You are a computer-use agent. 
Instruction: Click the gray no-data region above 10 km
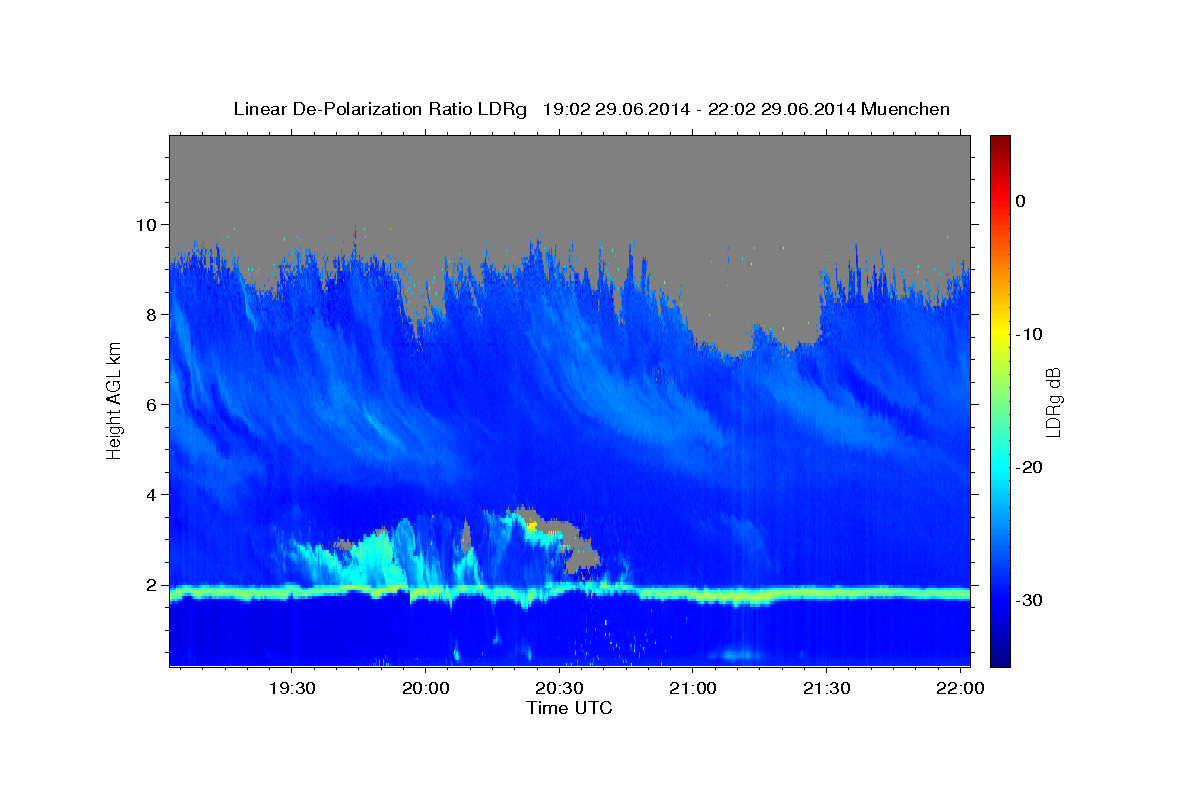(x=570, y=180)
